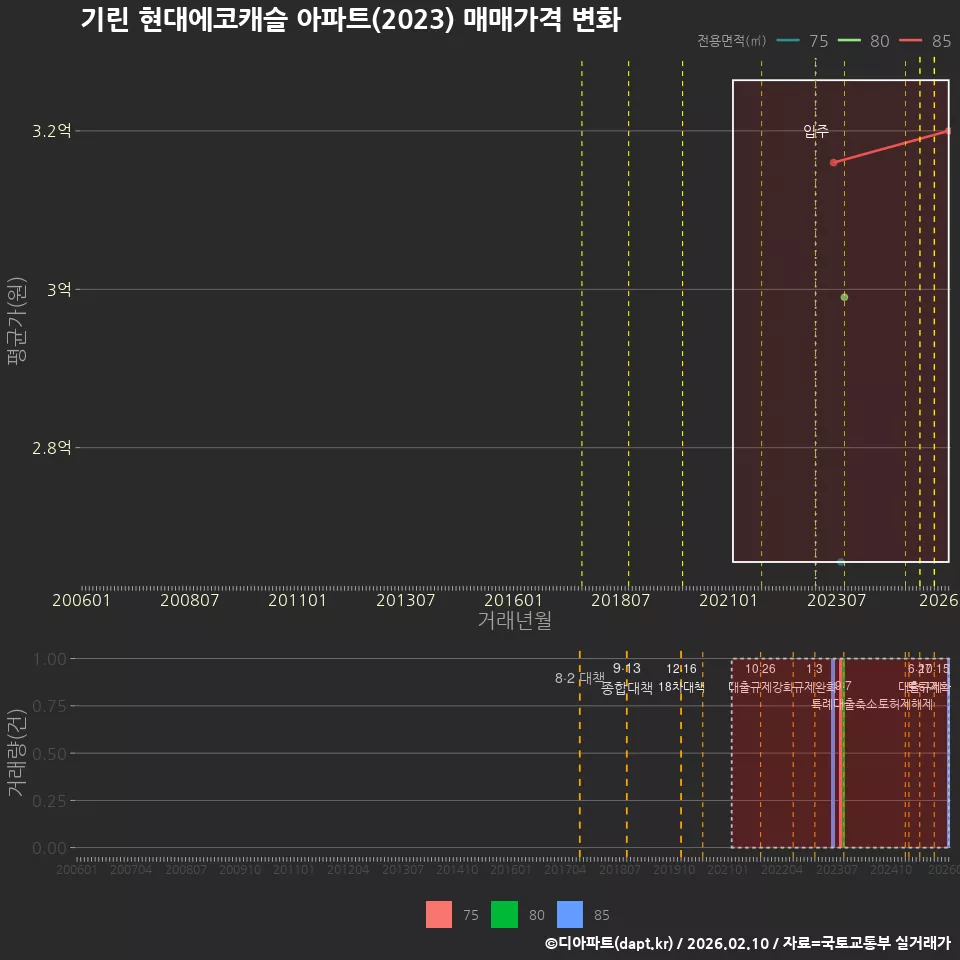960x960 pixels.
Task: Click the '18차대책' policy annotation
Action: (x=681, y=687)
